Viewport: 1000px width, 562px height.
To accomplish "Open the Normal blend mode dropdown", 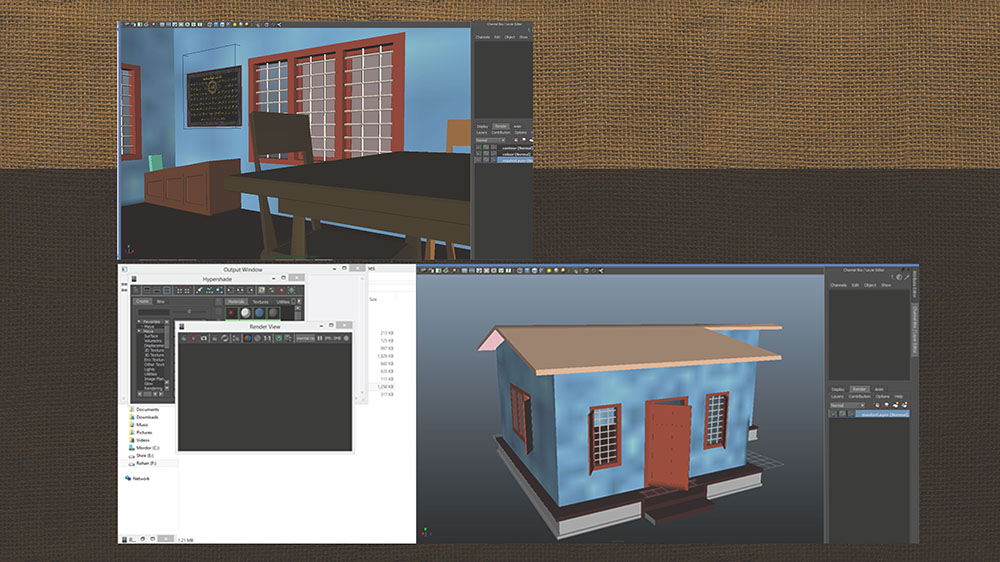I will 847,405.
